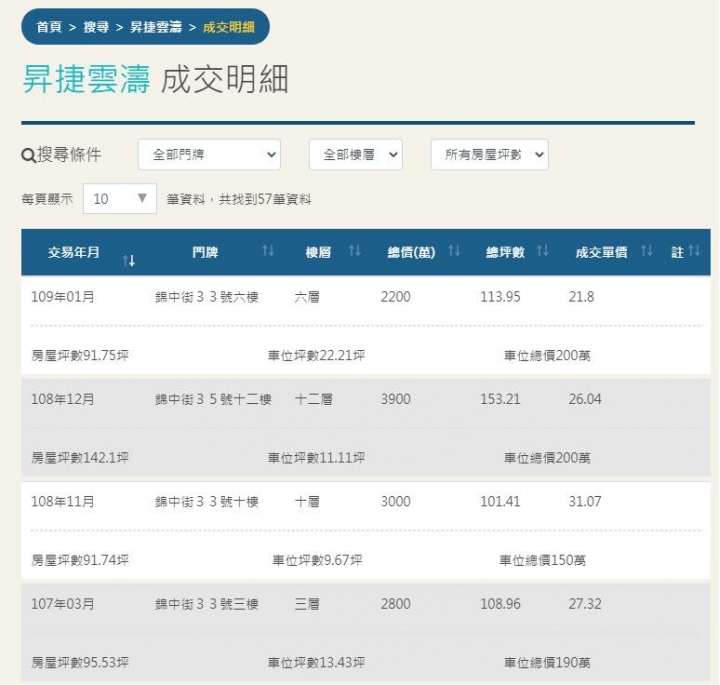Select the total price 3900 cell
720x685 pixels.
pos(395,399)
